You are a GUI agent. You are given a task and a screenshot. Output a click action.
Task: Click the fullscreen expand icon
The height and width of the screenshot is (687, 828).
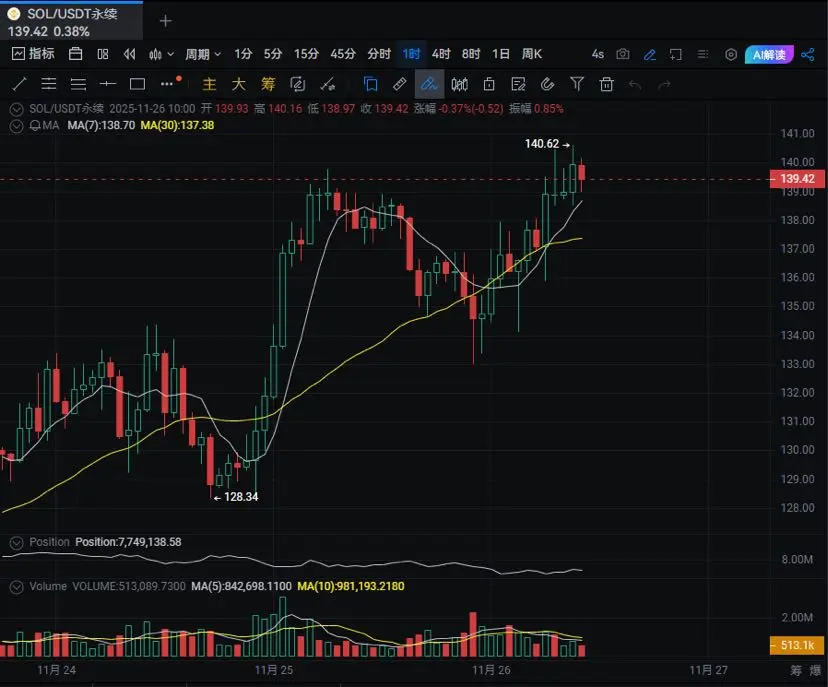click(675, 54)
